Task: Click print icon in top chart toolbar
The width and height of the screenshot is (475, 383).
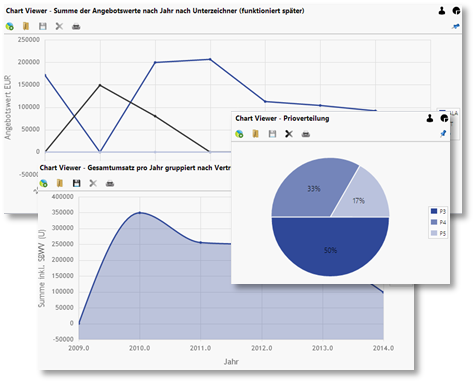Action: [76, 26]
